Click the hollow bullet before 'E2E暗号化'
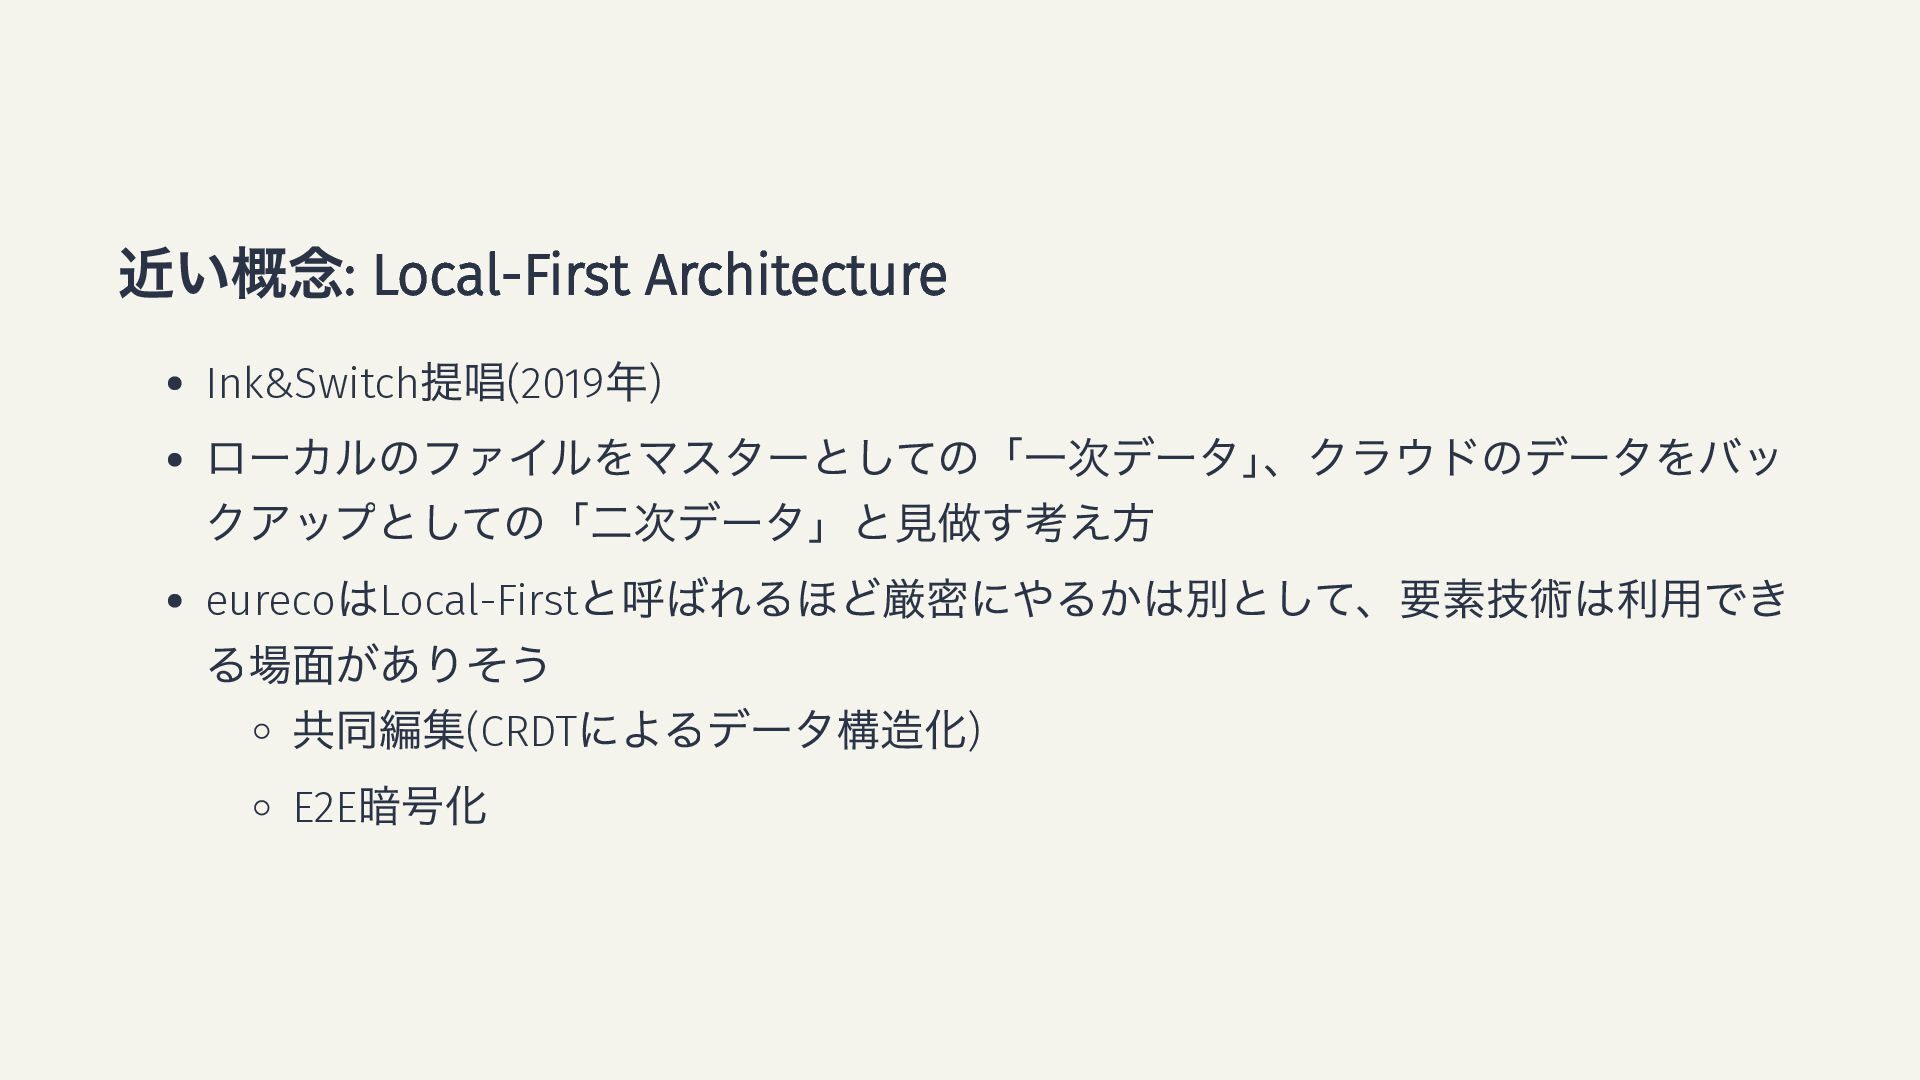The width and height of the screenshot is (1920, 1080). [x=262, y=808]
